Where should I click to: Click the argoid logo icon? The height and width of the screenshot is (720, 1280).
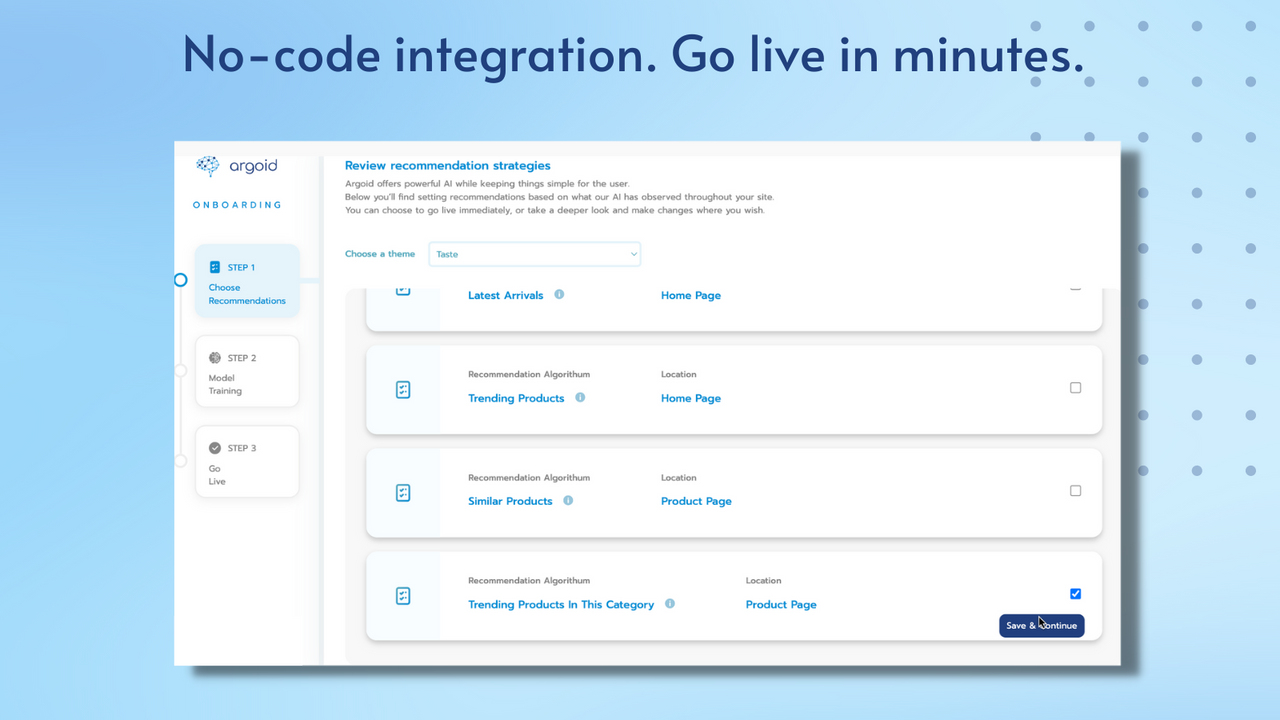[208, 166]
